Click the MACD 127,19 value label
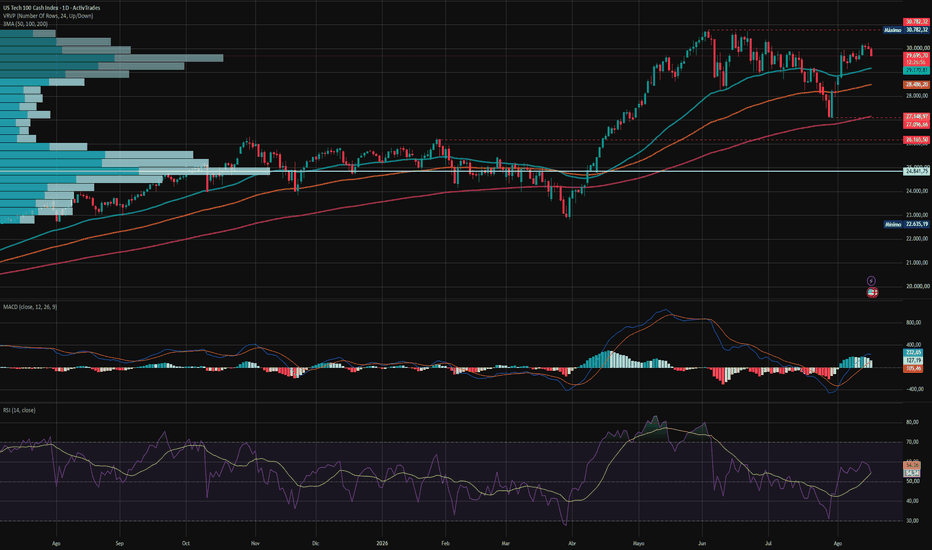This screenshot has height=550, width=932. click(x=913, y=360)
